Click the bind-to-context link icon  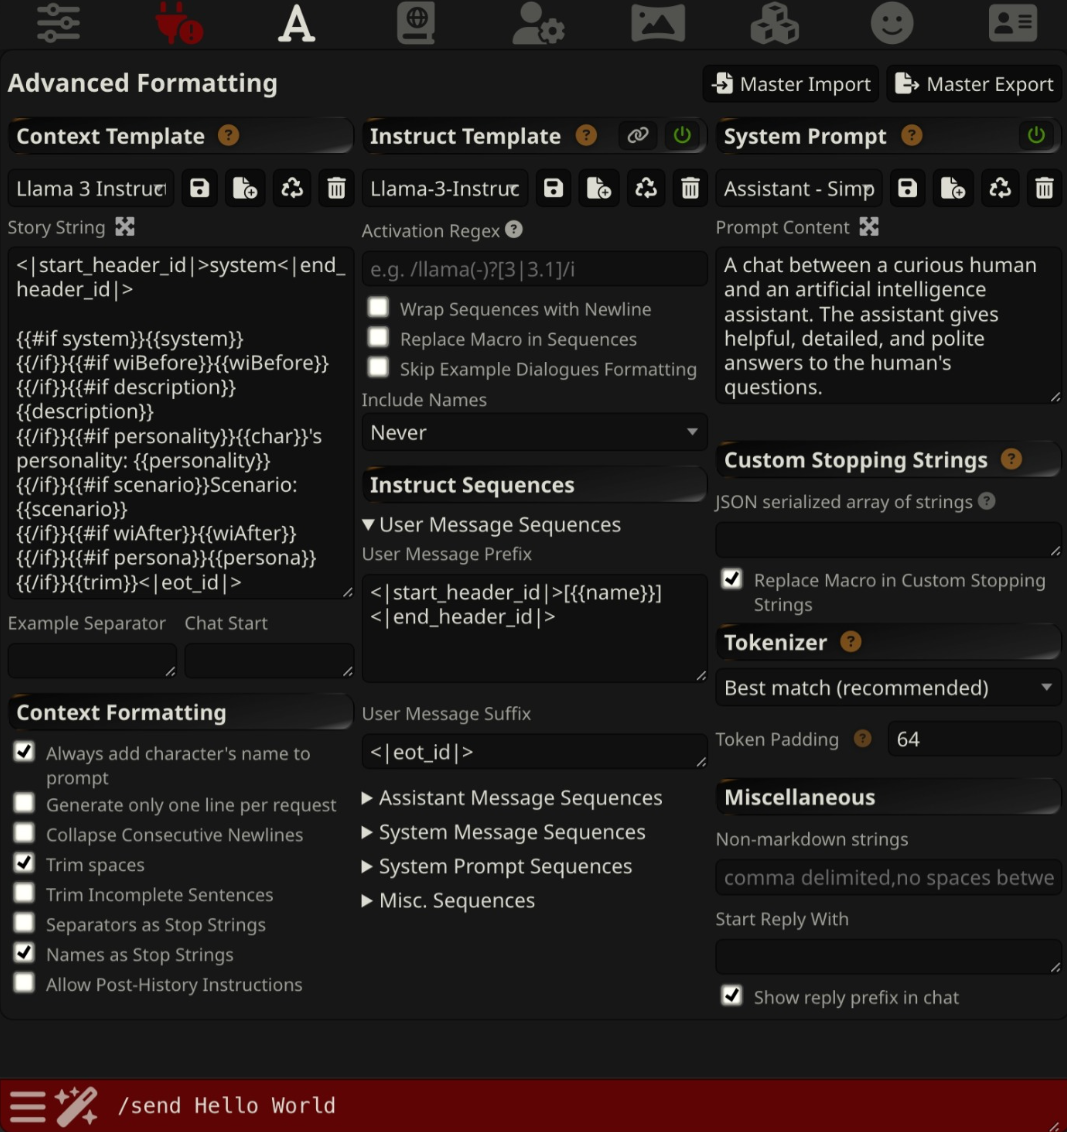638,136
